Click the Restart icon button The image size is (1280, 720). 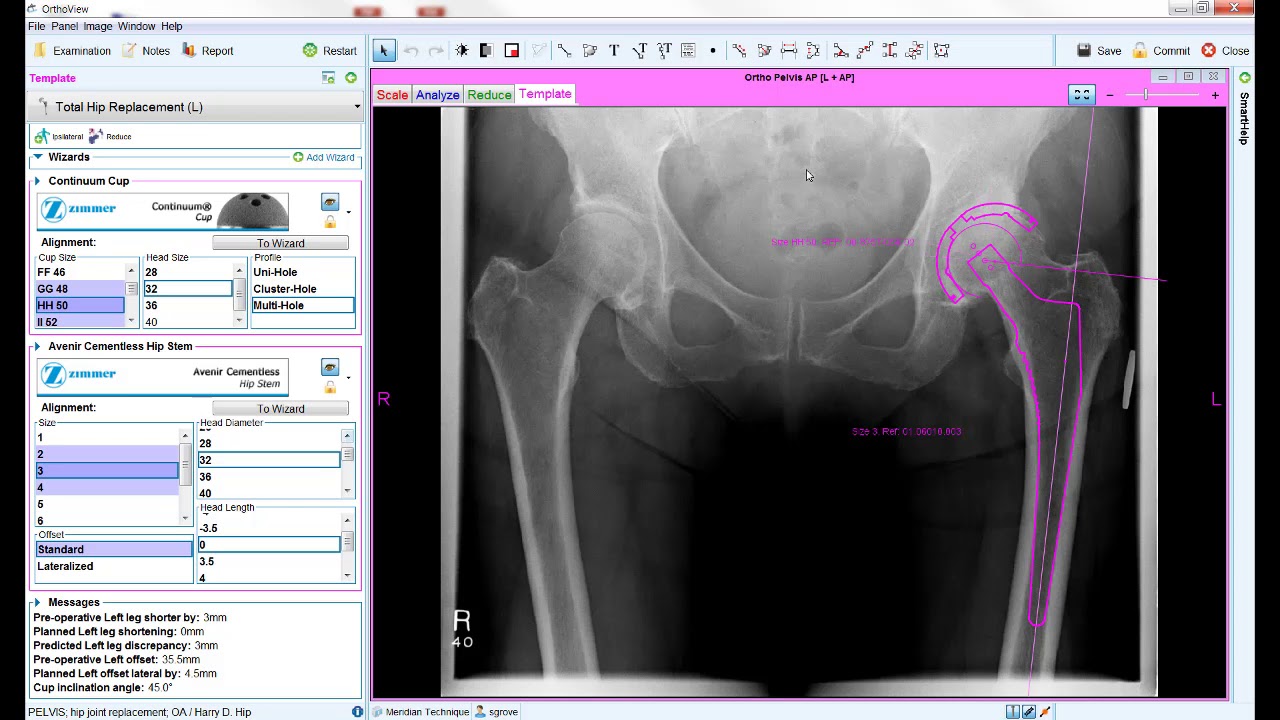point(310,50)
